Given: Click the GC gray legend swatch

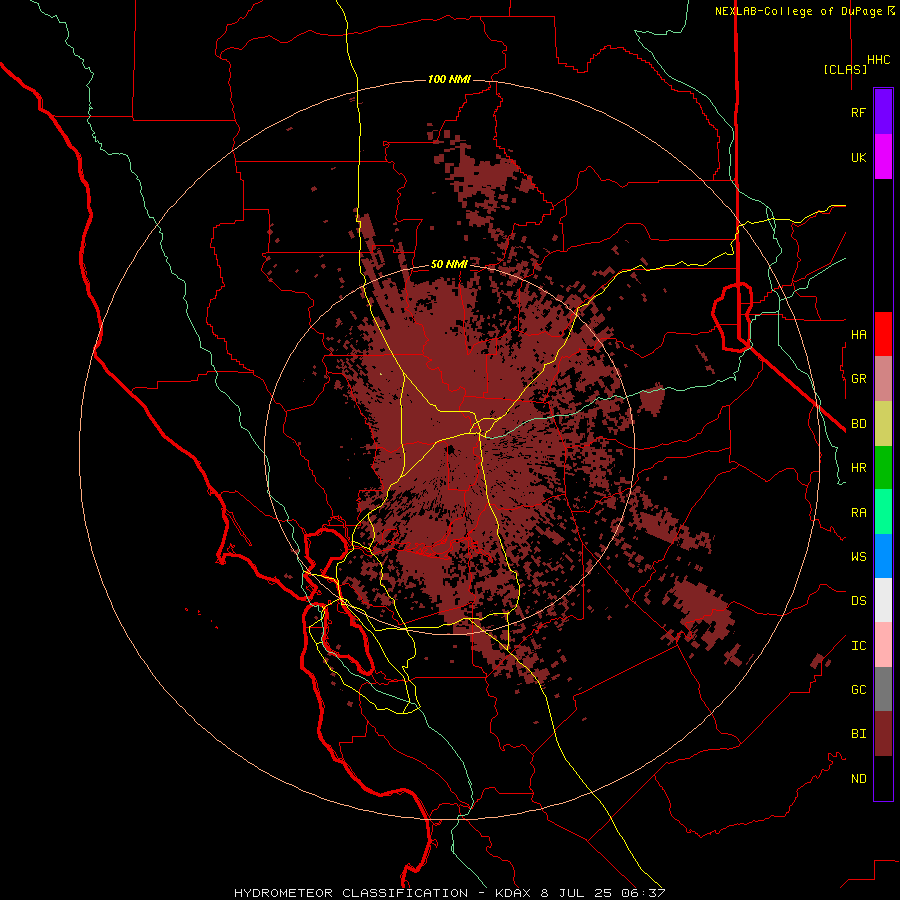Looking at the screenshot, I should (883, 689).
